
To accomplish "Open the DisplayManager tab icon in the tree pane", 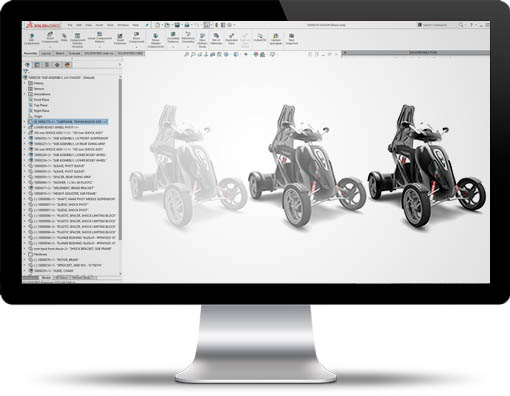I will 67,65.
